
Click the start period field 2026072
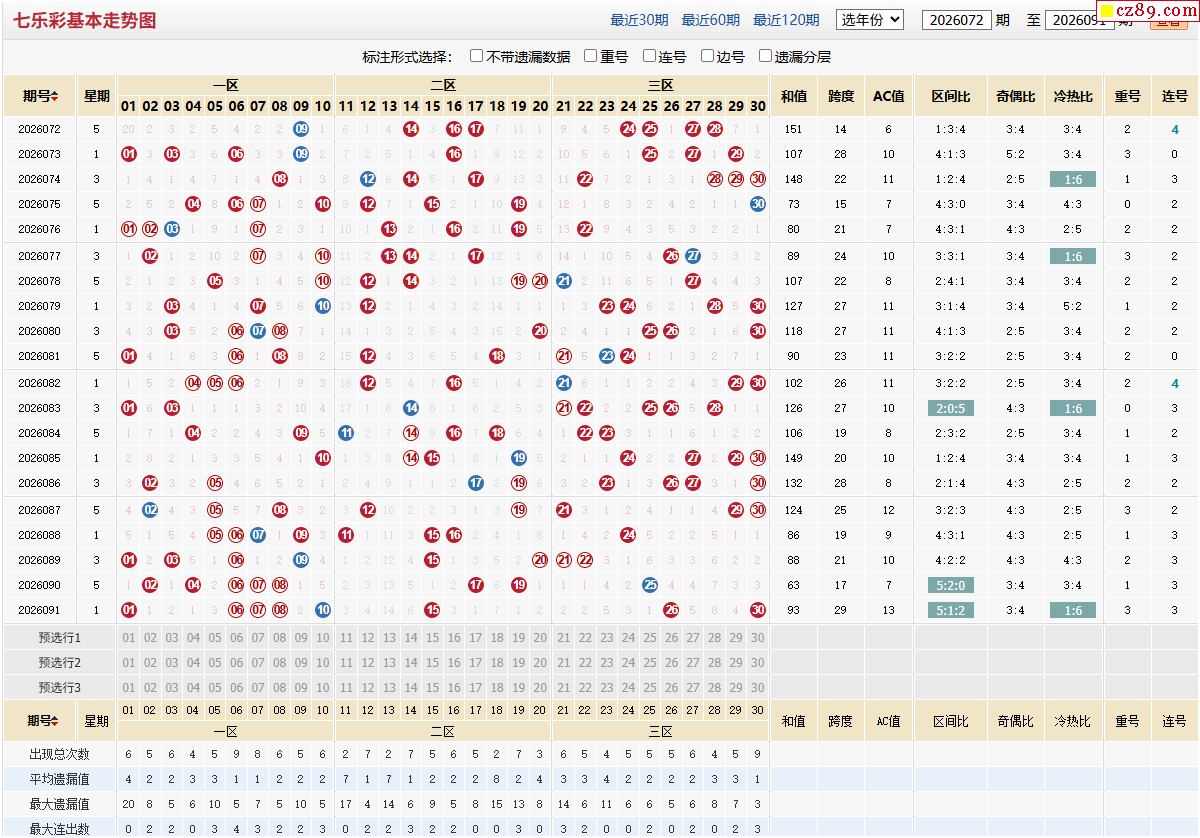point(957,20)
